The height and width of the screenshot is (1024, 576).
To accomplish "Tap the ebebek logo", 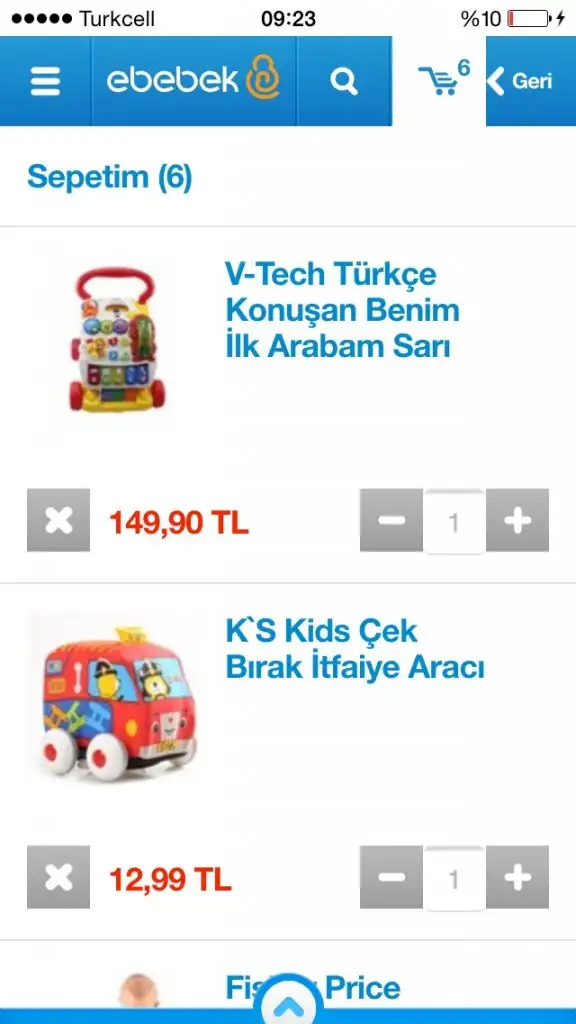I will [193, 80].
